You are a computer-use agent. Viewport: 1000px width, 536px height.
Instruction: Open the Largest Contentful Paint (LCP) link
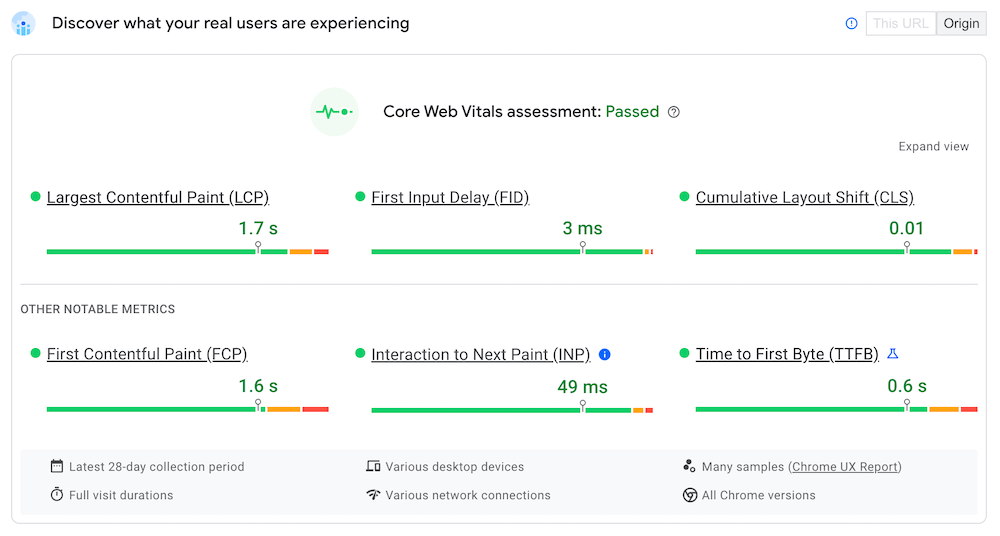click(158, 197)
